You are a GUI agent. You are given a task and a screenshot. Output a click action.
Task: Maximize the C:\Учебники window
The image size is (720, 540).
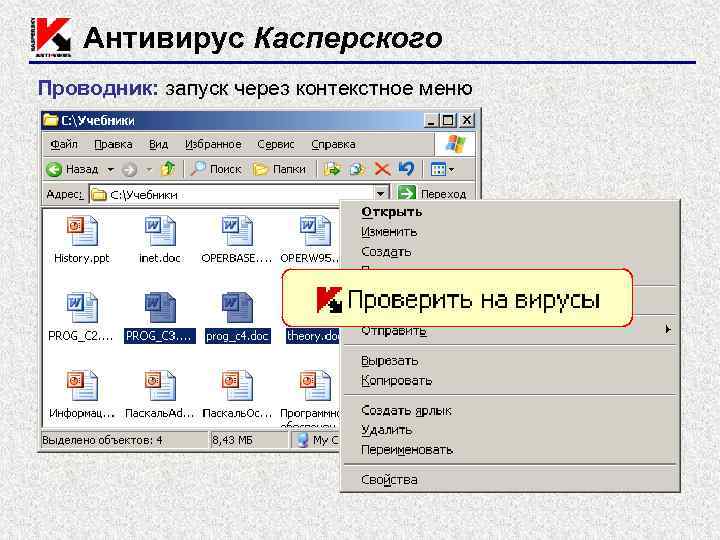pos(448,121)
